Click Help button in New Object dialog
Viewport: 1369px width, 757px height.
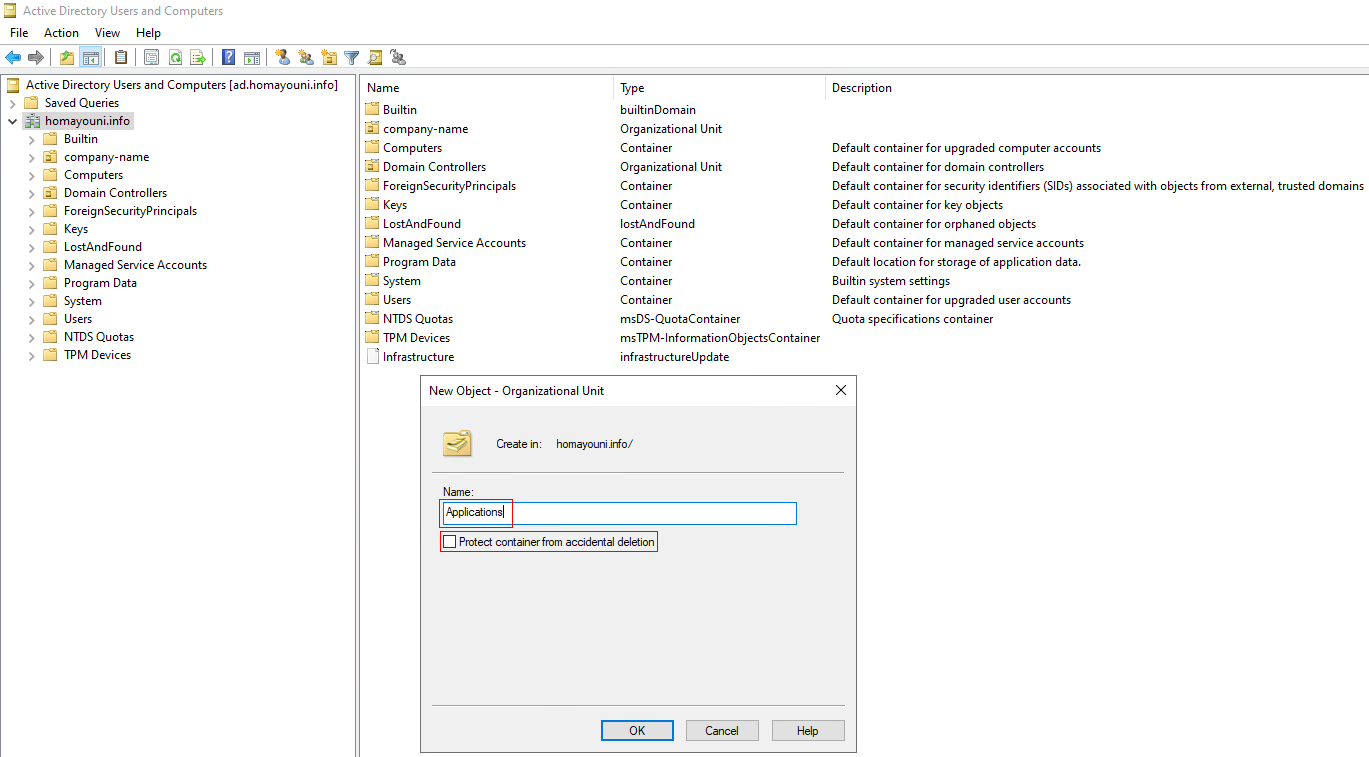coord(808,731)
